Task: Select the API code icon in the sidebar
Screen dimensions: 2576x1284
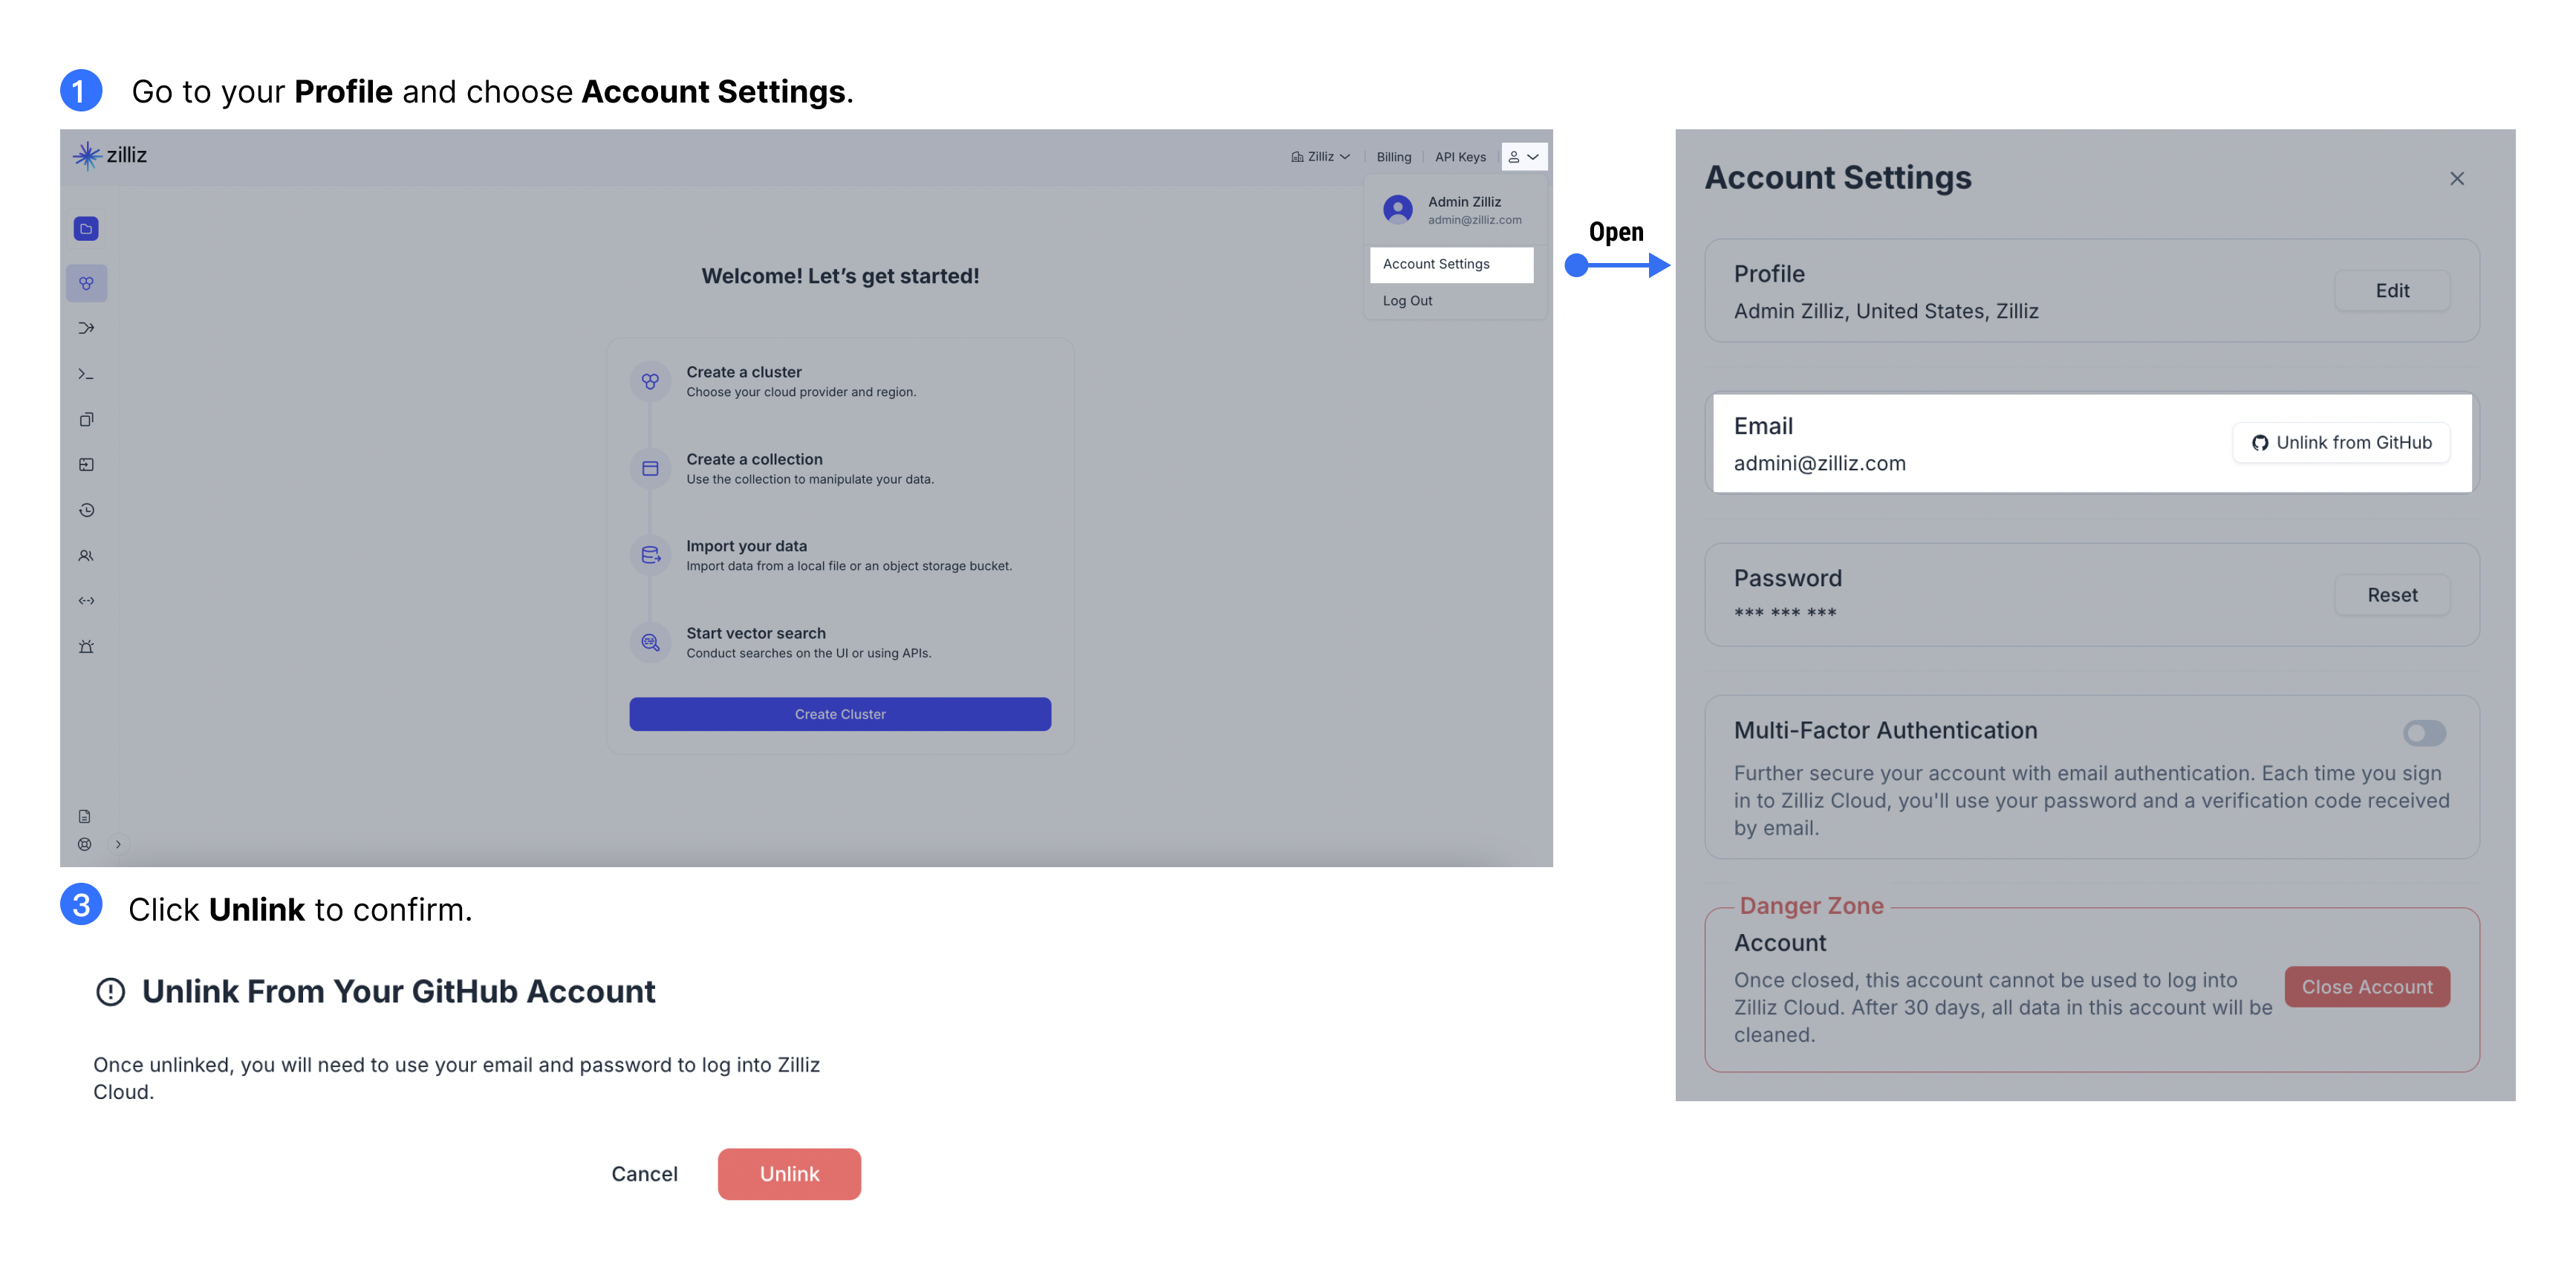Action: (x=86, y=600)
